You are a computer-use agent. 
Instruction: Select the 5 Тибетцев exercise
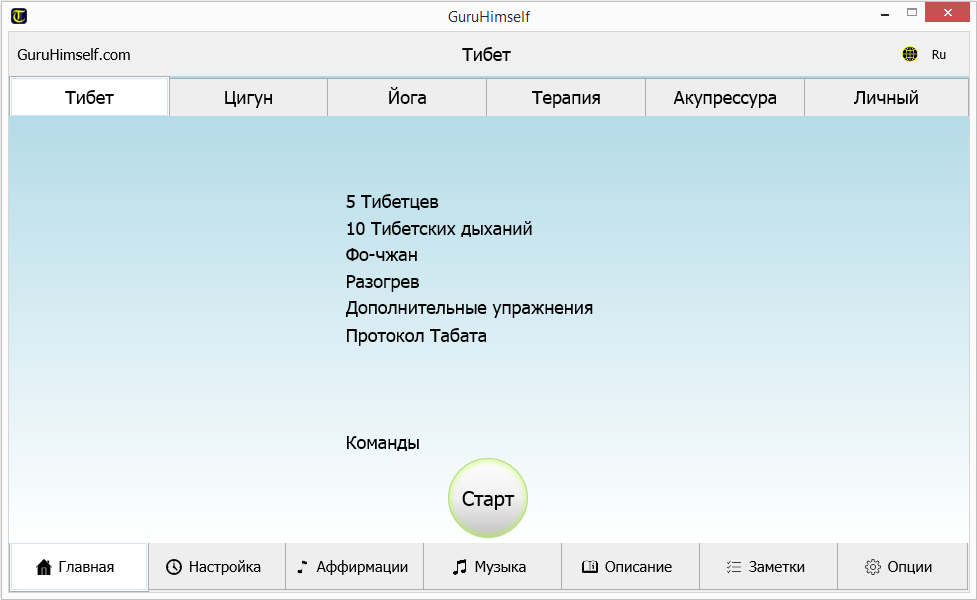tap(392, 202)
